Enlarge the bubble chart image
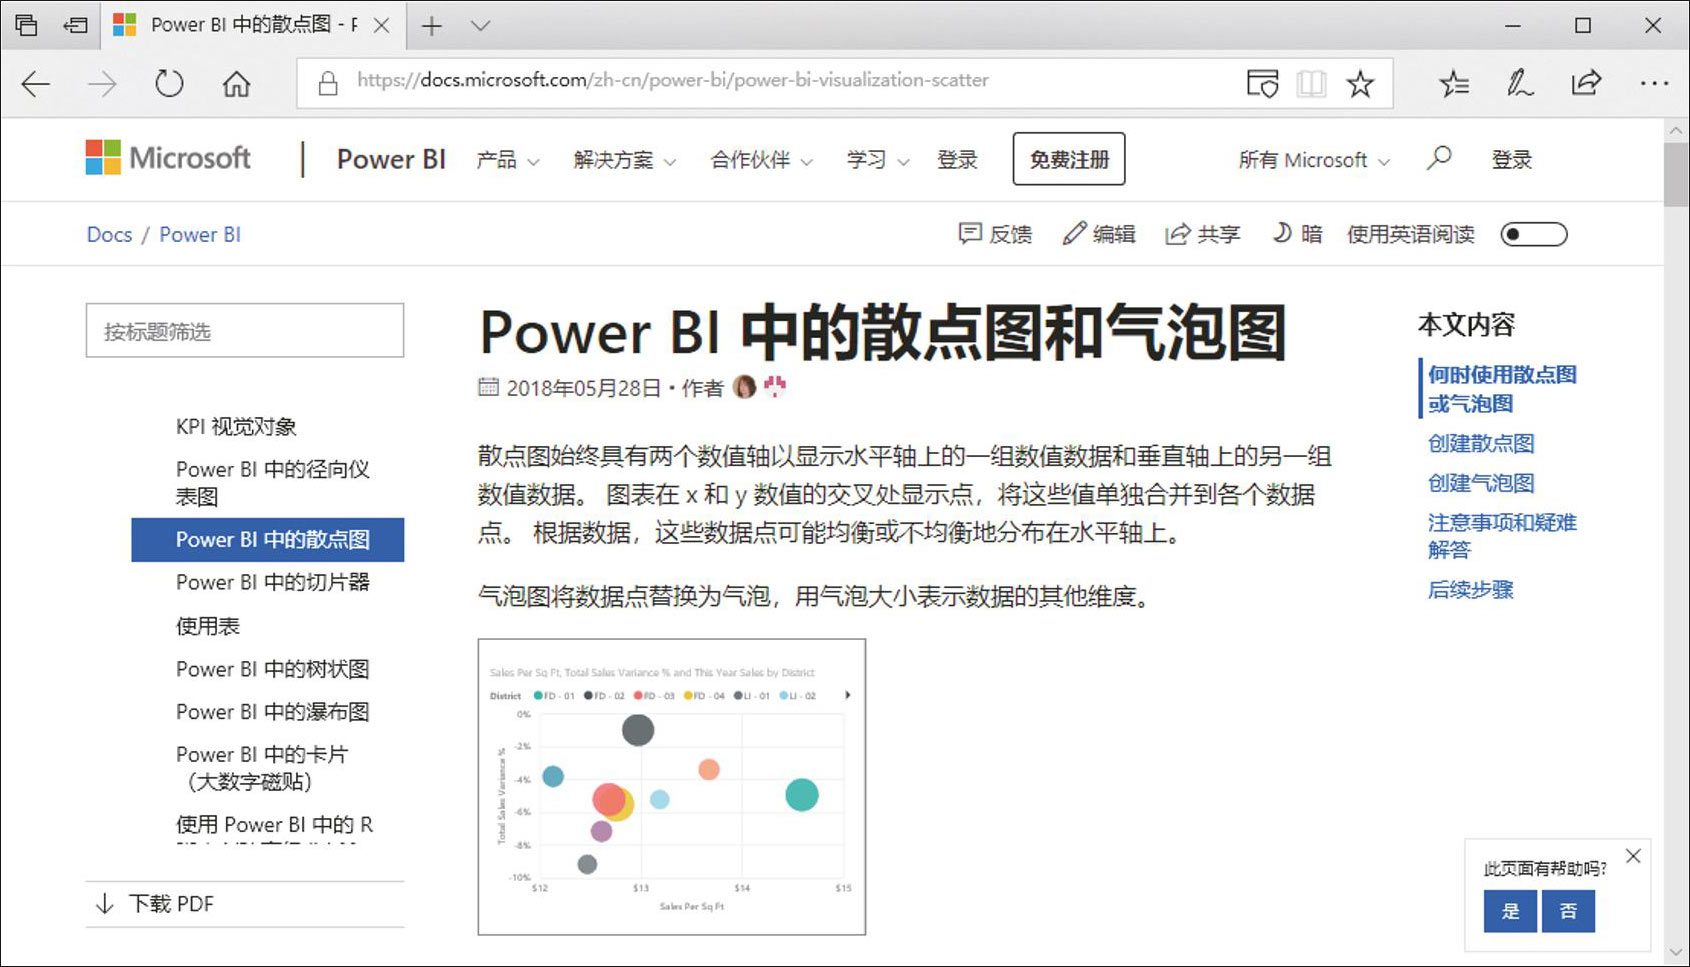 pos(672,787)
